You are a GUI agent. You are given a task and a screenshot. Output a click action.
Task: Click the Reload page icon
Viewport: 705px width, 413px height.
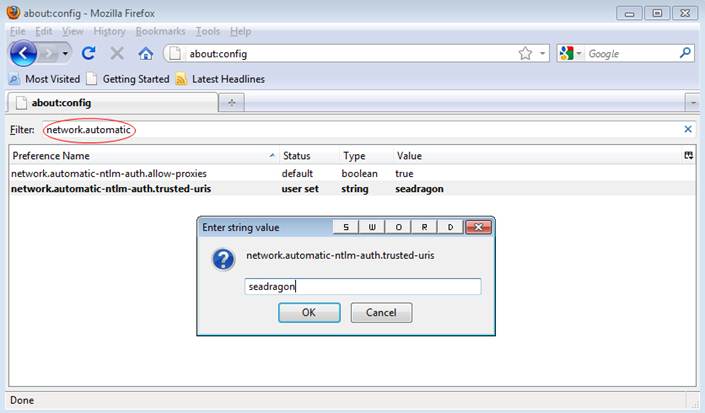pos(88,53)
